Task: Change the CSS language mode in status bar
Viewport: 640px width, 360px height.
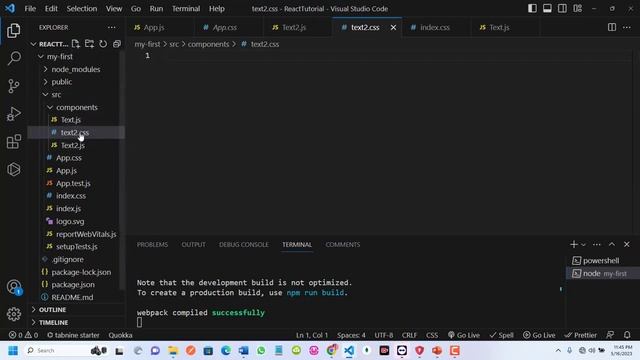Action: pyautogui.click(x=432, y=335)
